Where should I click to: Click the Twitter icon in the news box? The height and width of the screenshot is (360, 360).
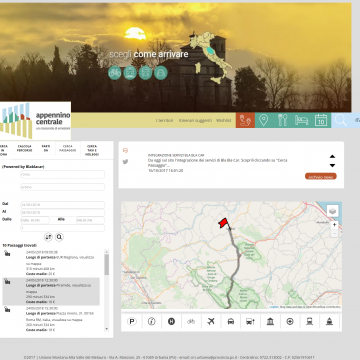pyautogui.click(x=125, y=162)
